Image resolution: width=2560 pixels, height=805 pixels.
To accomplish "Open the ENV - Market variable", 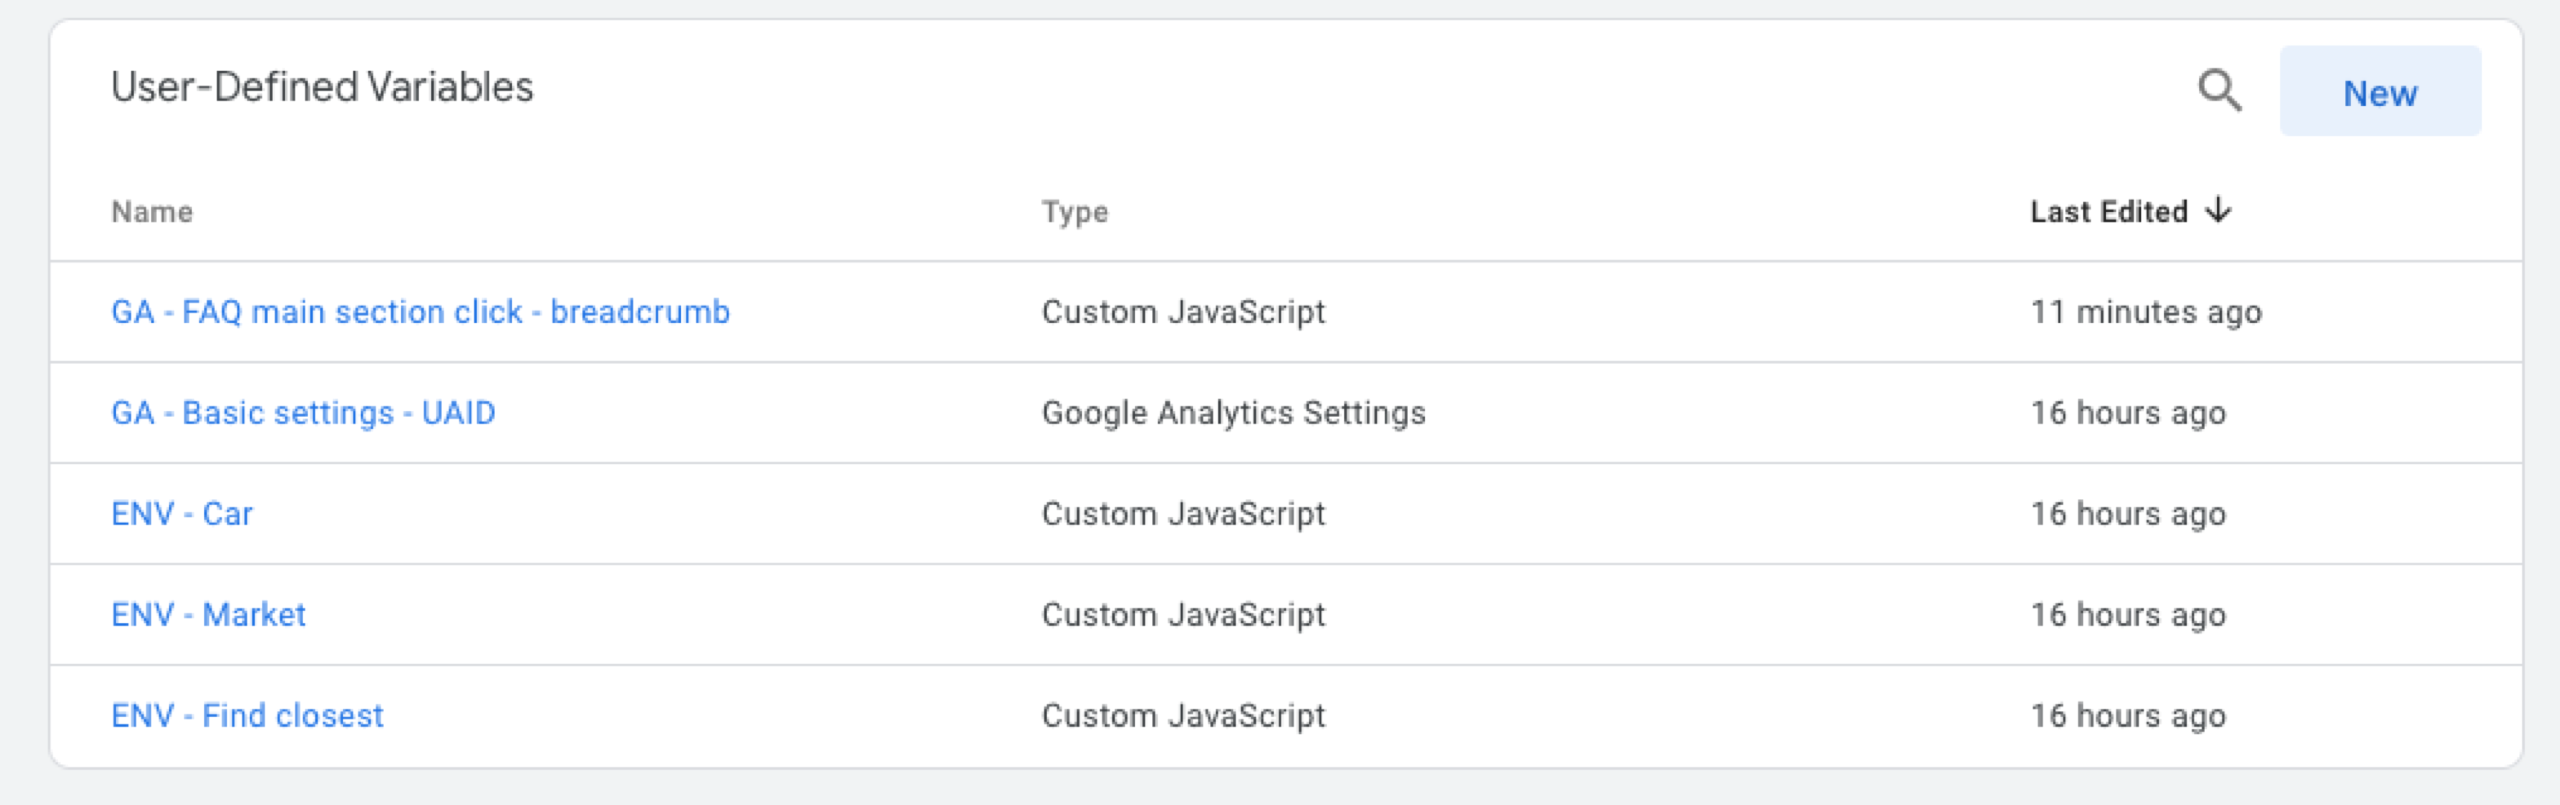I will (x=208, y=615).
